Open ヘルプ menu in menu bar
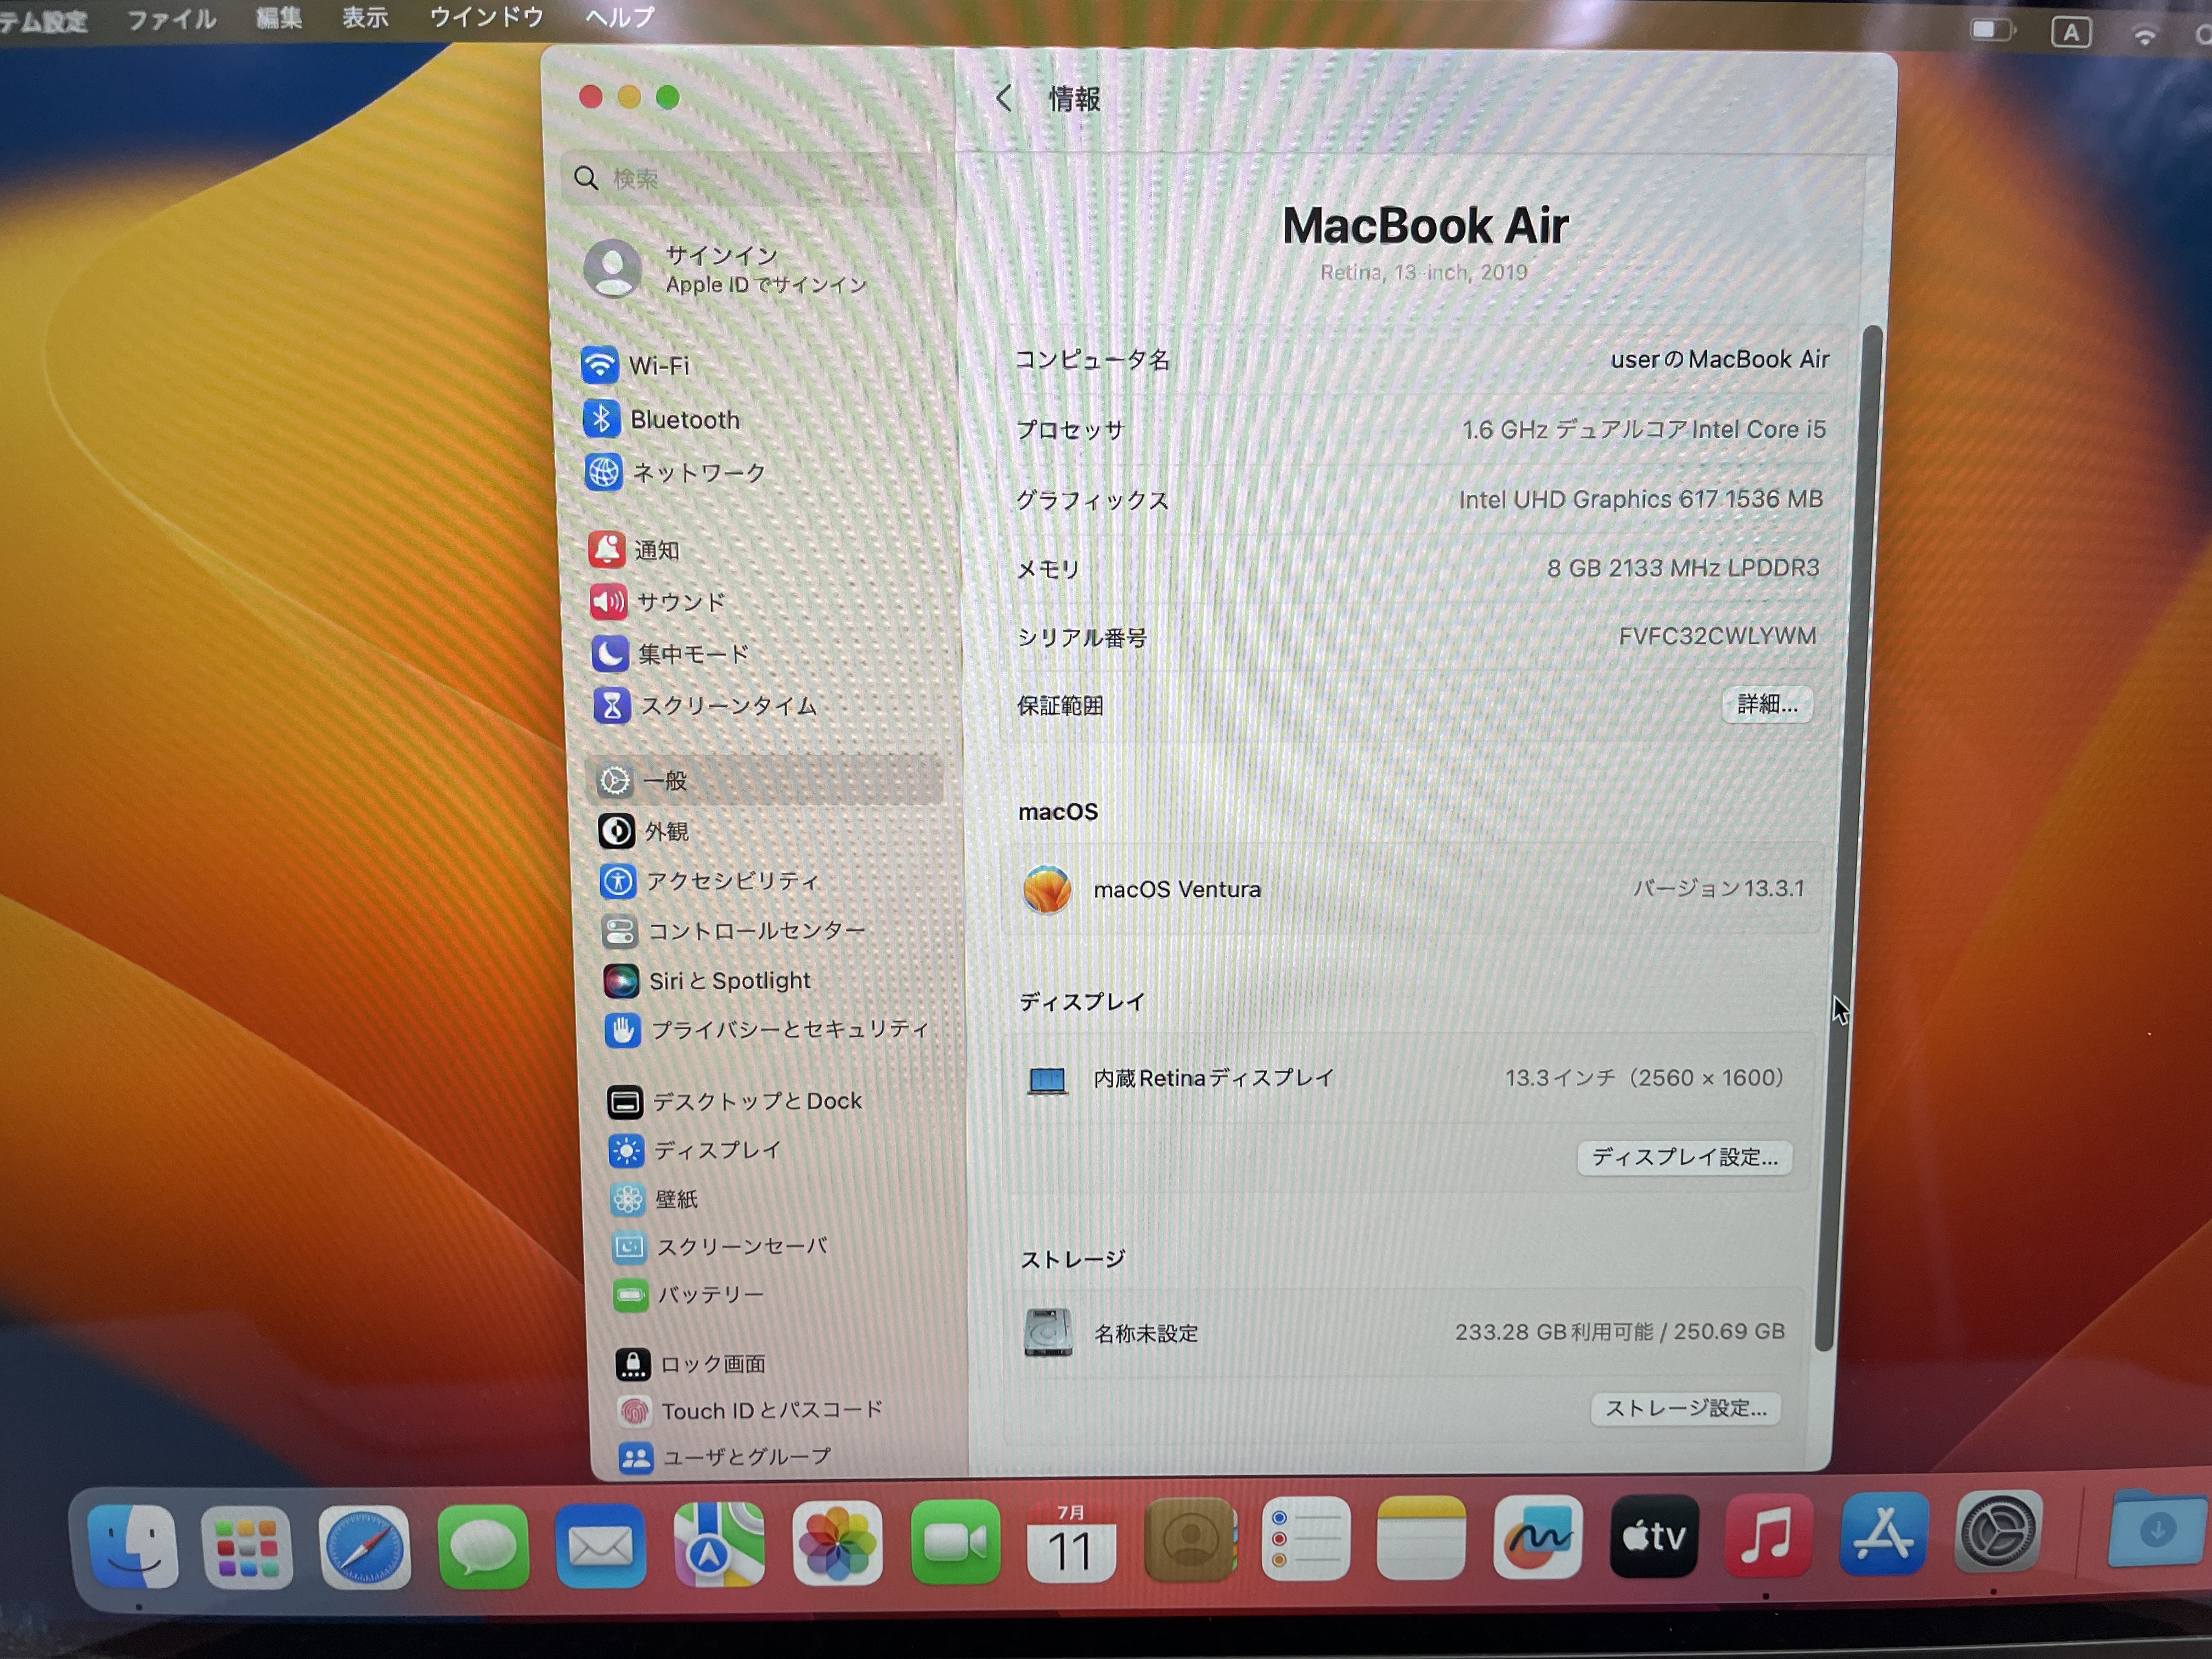 click(x=620, y=17)
